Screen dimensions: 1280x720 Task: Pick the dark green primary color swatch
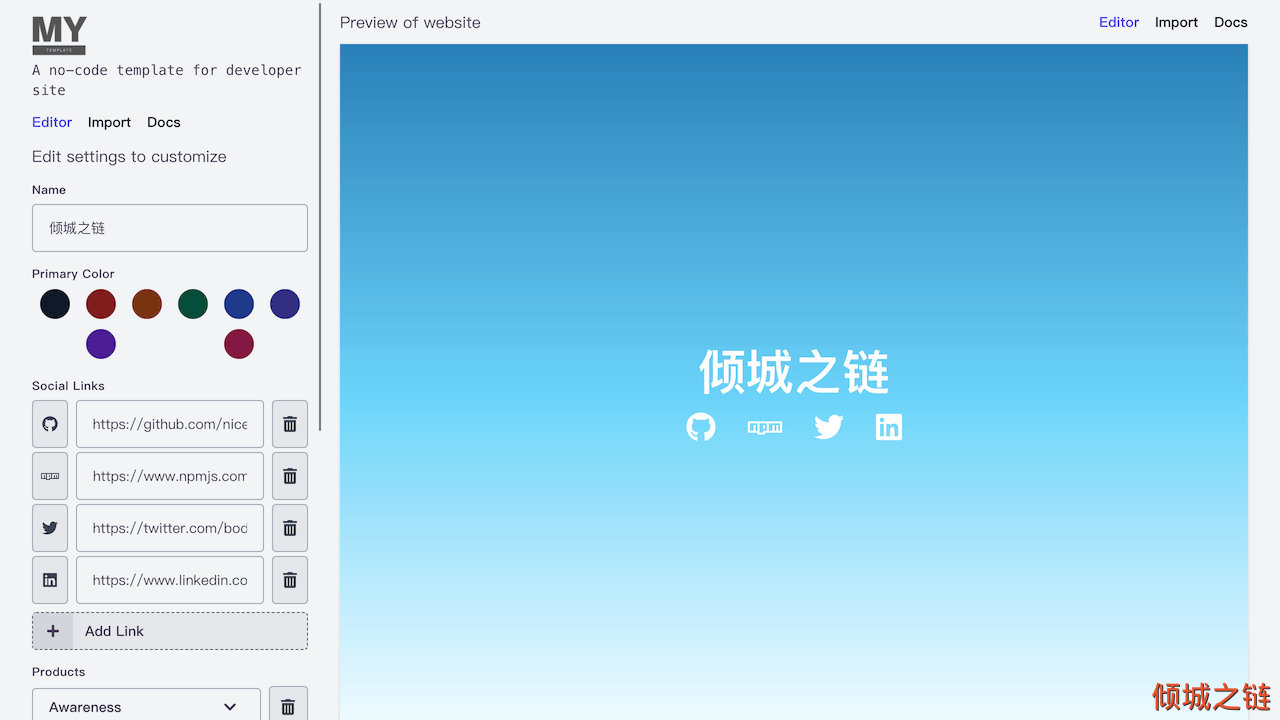pos(193,304)
